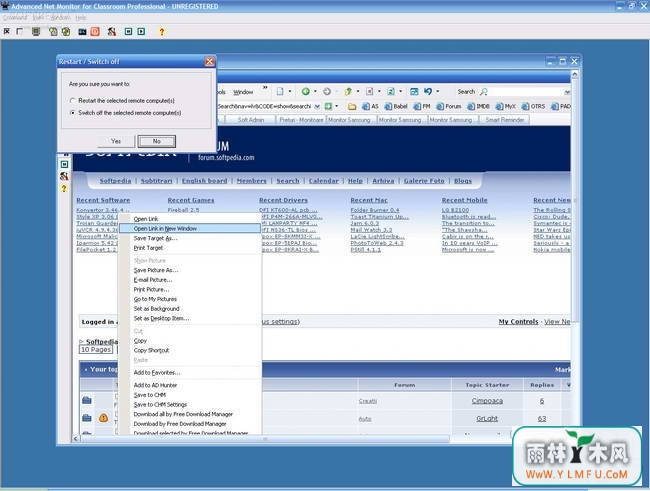The width and height of the screenshot is (650, 491).
Task: Click the magnifier icon beside Search
Action: 484,92
